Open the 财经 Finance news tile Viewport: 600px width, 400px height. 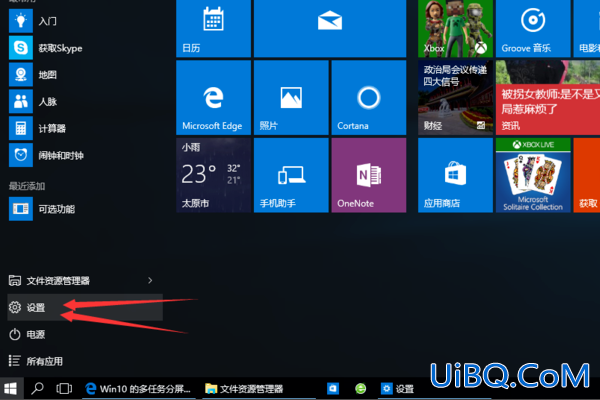[455, 98]
